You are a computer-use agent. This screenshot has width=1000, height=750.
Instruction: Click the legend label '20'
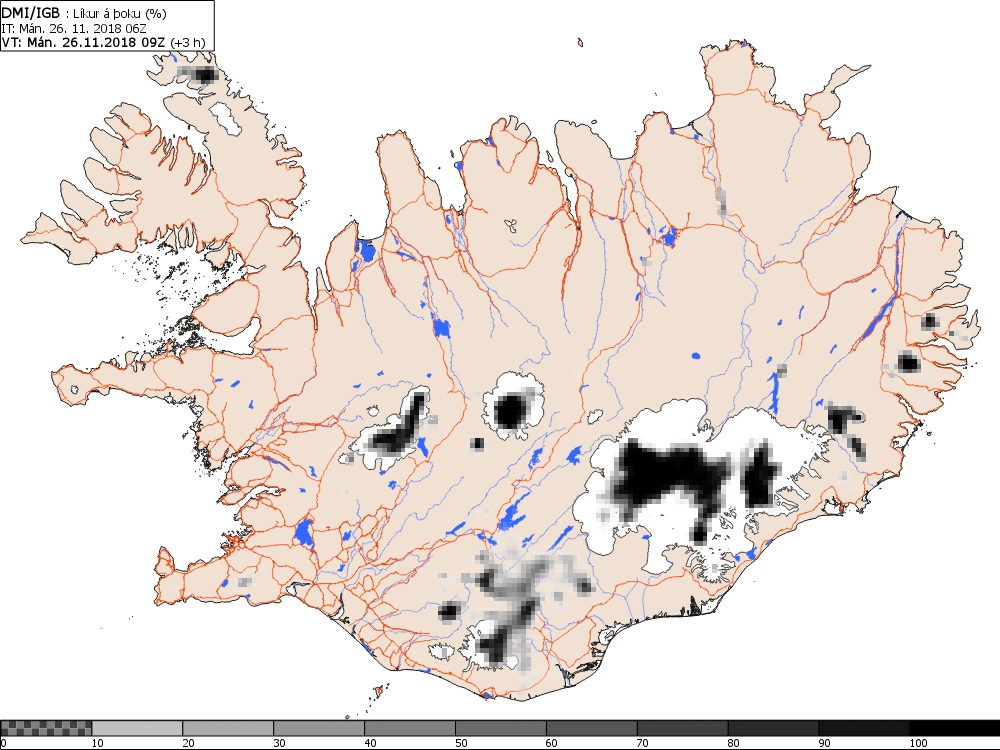coord(188,743)
